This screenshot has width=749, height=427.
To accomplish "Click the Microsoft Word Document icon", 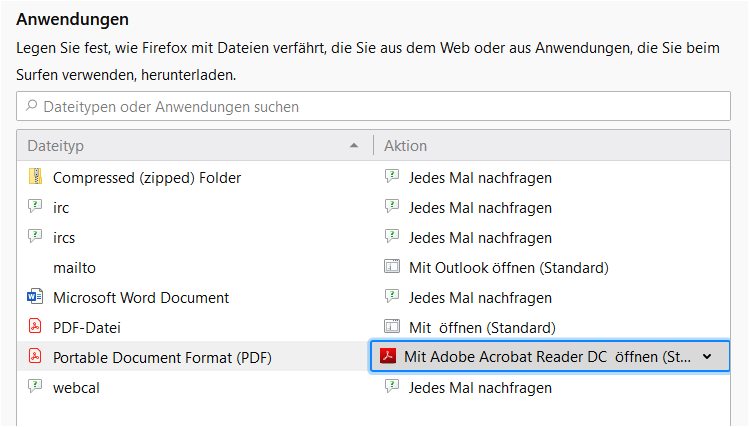I will point(35,297).
